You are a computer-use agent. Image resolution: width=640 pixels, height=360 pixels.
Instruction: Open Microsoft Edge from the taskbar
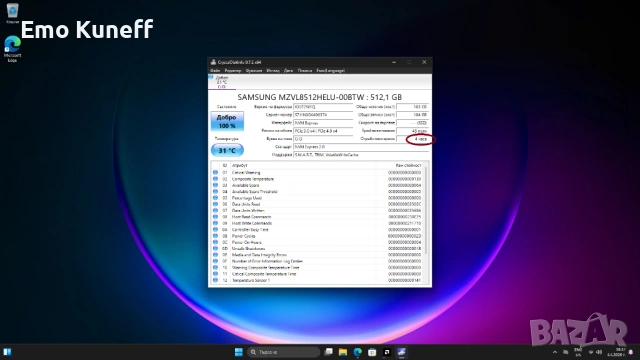tap(358, 352)
